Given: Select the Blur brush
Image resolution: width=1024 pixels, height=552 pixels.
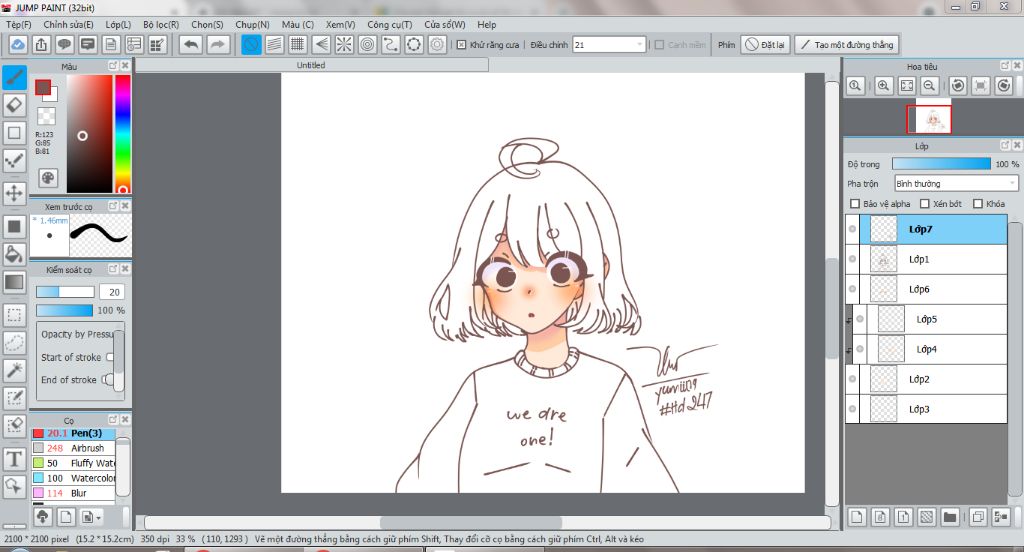Looking at the screenshot, I should pos(73,493).
